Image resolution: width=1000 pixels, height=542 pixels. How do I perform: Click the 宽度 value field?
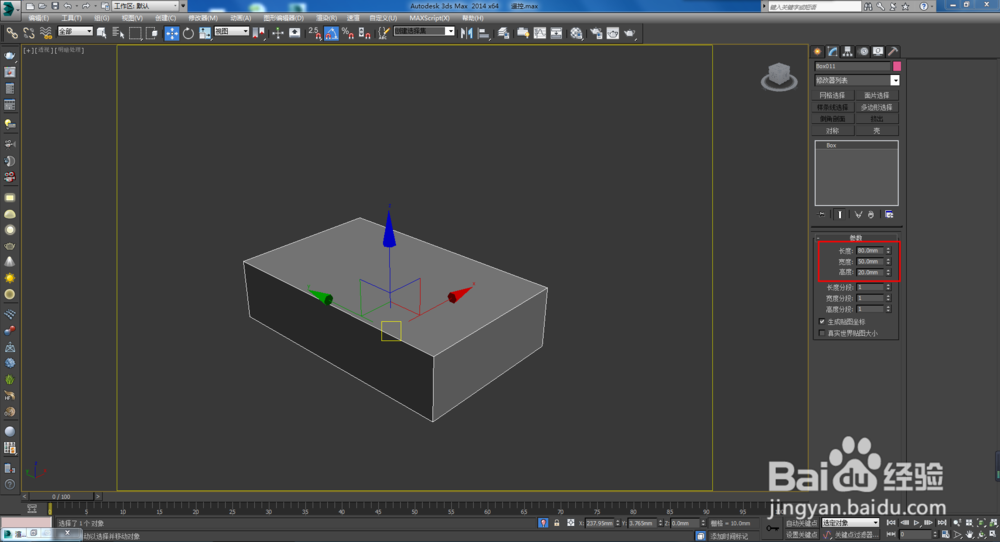tap(870, 261)
